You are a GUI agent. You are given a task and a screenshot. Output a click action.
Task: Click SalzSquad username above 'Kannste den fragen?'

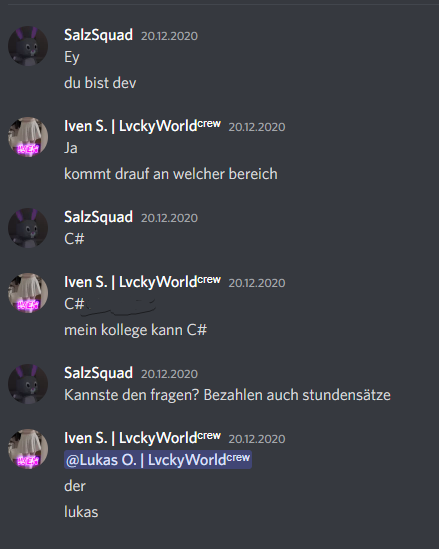pos(98,373)
